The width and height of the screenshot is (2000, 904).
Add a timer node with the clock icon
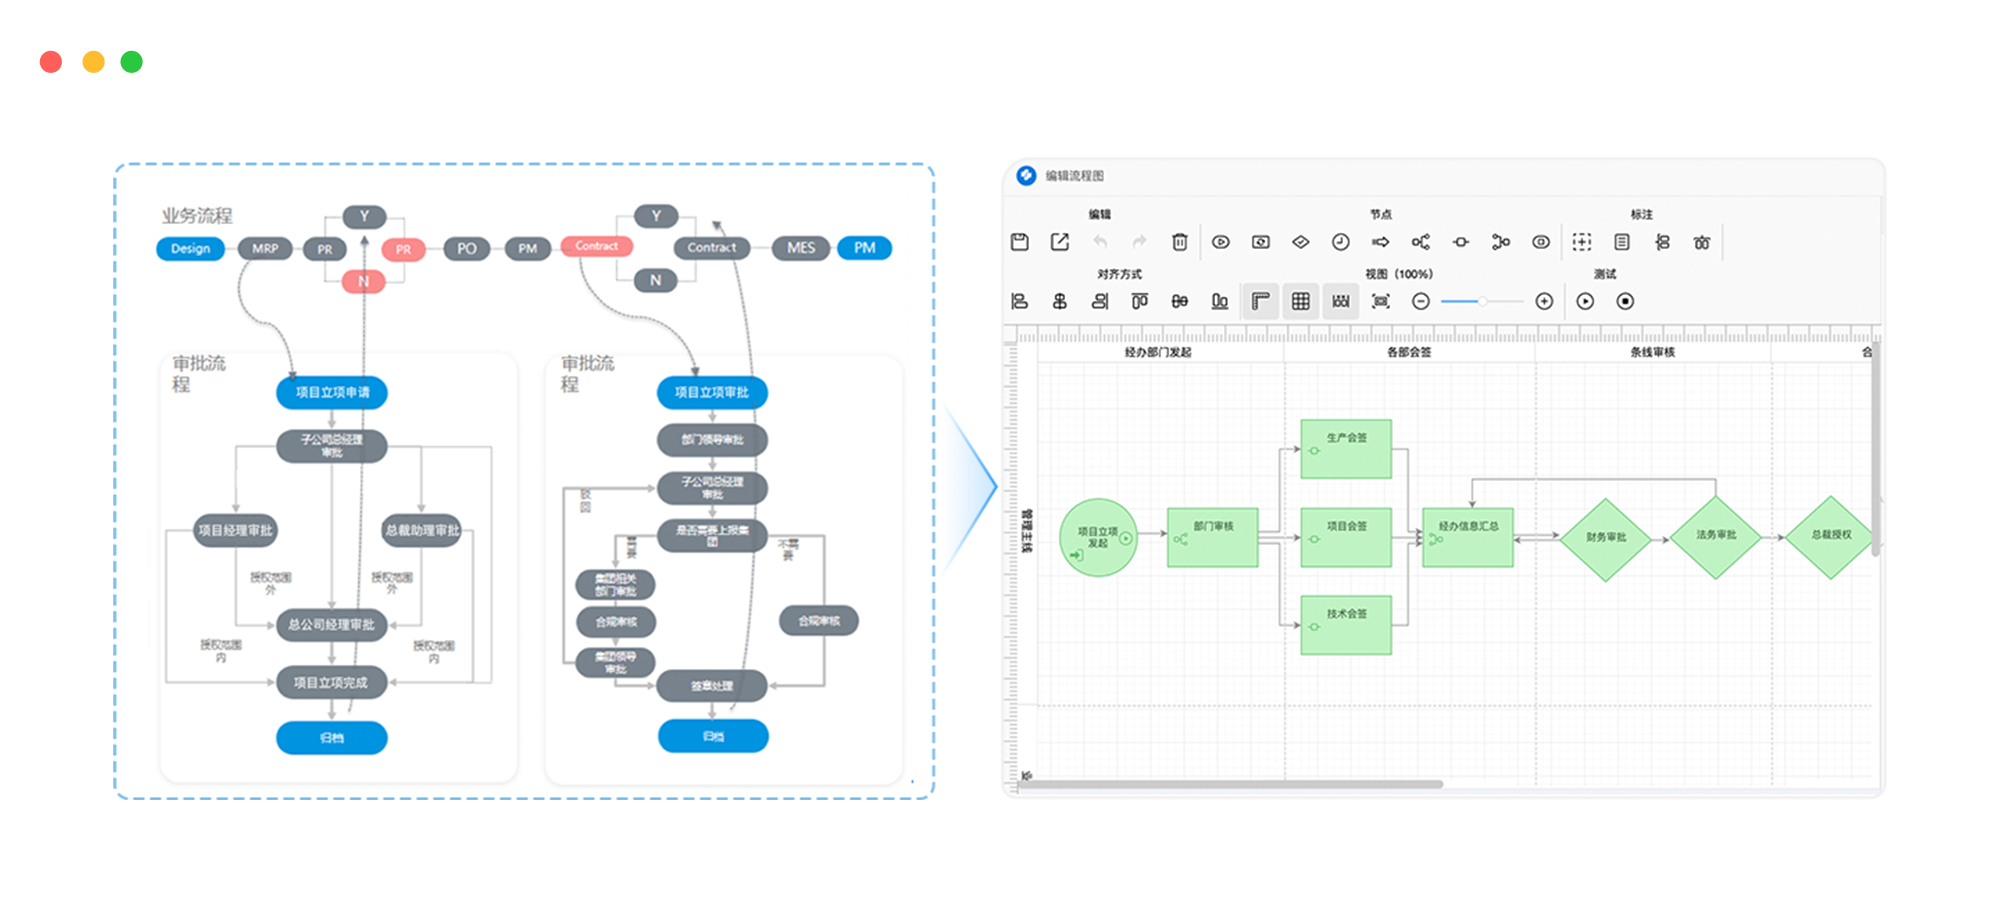click(x=1341, y=242)
